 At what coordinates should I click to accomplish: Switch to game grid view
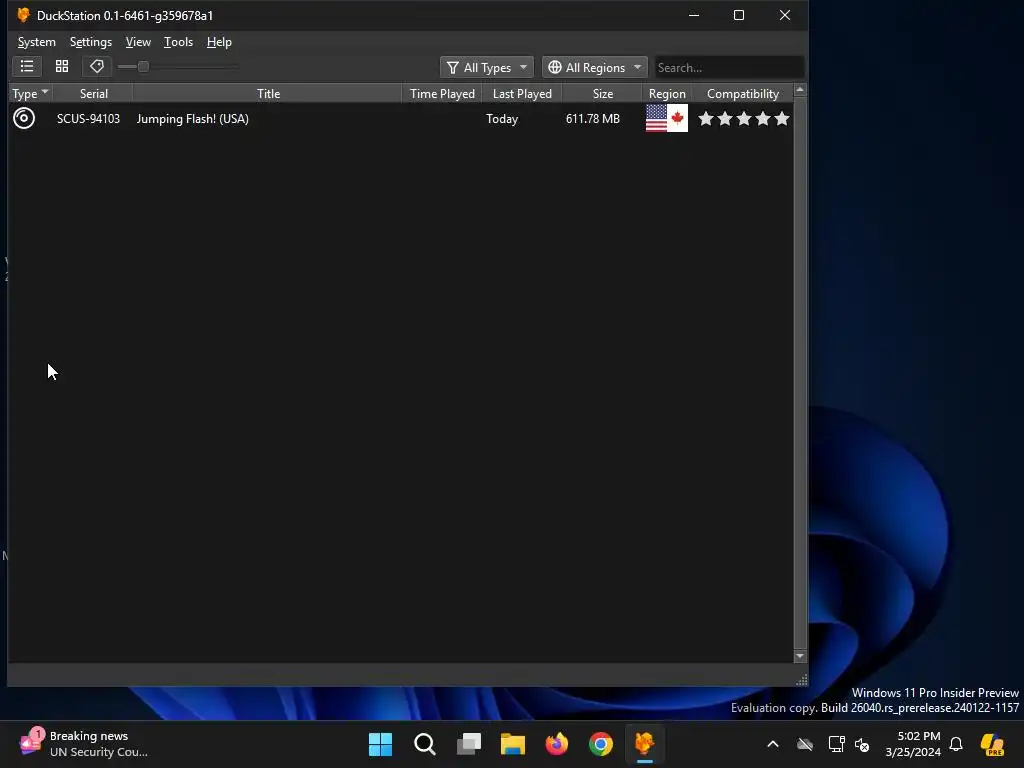coord(62,67)
